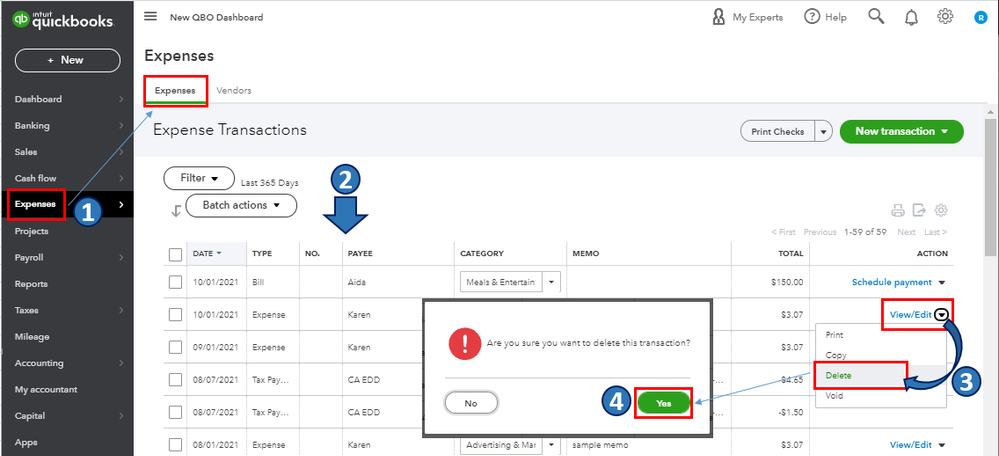Open Schedule payment action arrow
The width and height of the screenshot is (999, 456).
pyautogui.click(x=942, y=282)
